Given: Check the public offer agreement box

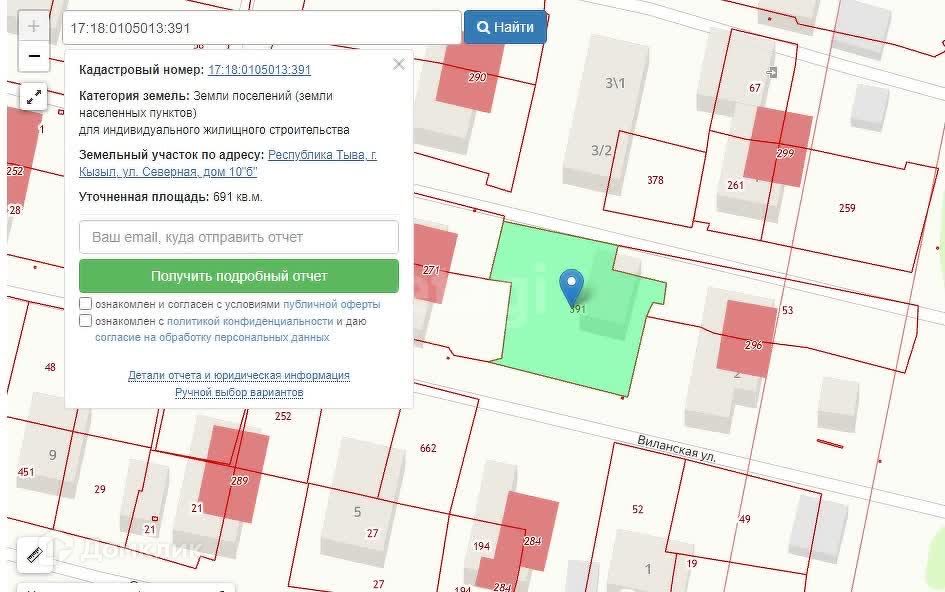Looking at the screenshot, I should click(86, 304).
